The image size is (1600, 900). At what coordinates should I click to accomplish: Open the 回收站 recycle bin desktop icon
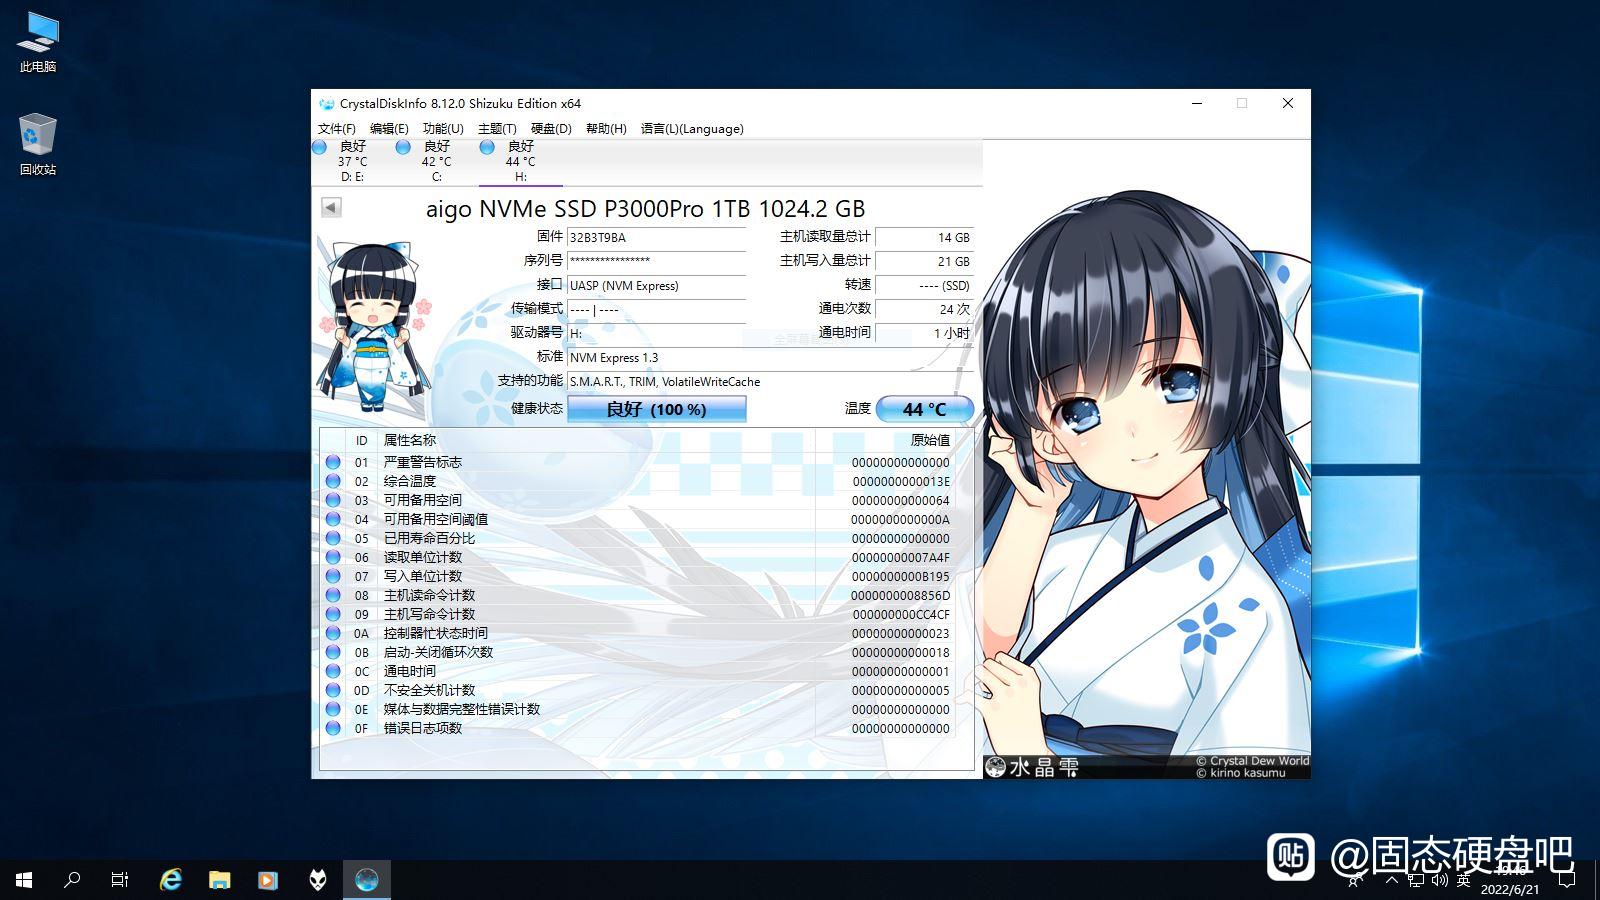click(x=38, y=145)
